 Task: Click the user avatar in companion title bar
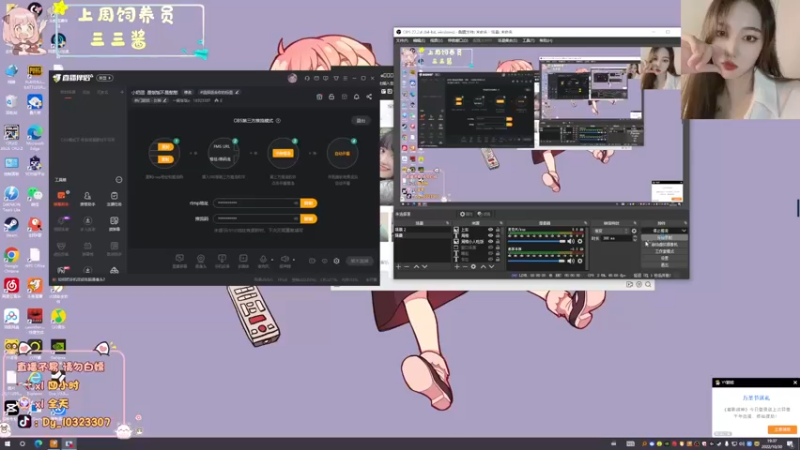pyautogui.click(x=292, y=78)
